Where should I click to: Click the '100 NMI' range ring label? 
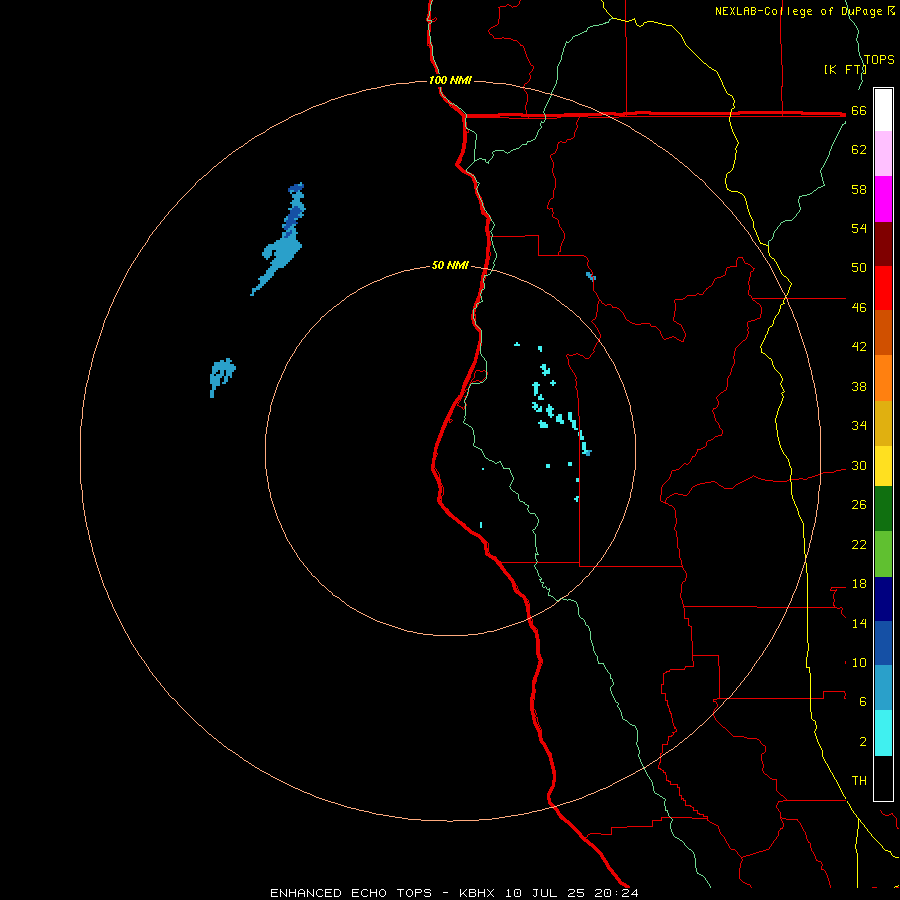(x=450, y=80)
